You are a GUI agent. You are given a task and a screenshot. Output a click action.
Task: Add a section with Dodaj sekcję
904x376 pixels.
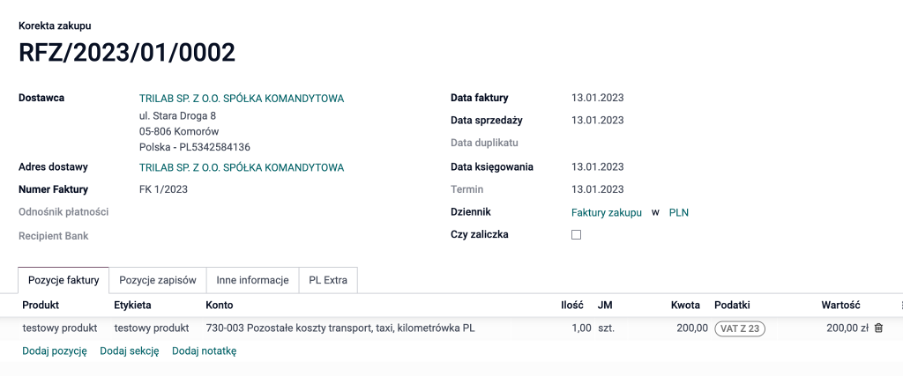pos(129,351)
